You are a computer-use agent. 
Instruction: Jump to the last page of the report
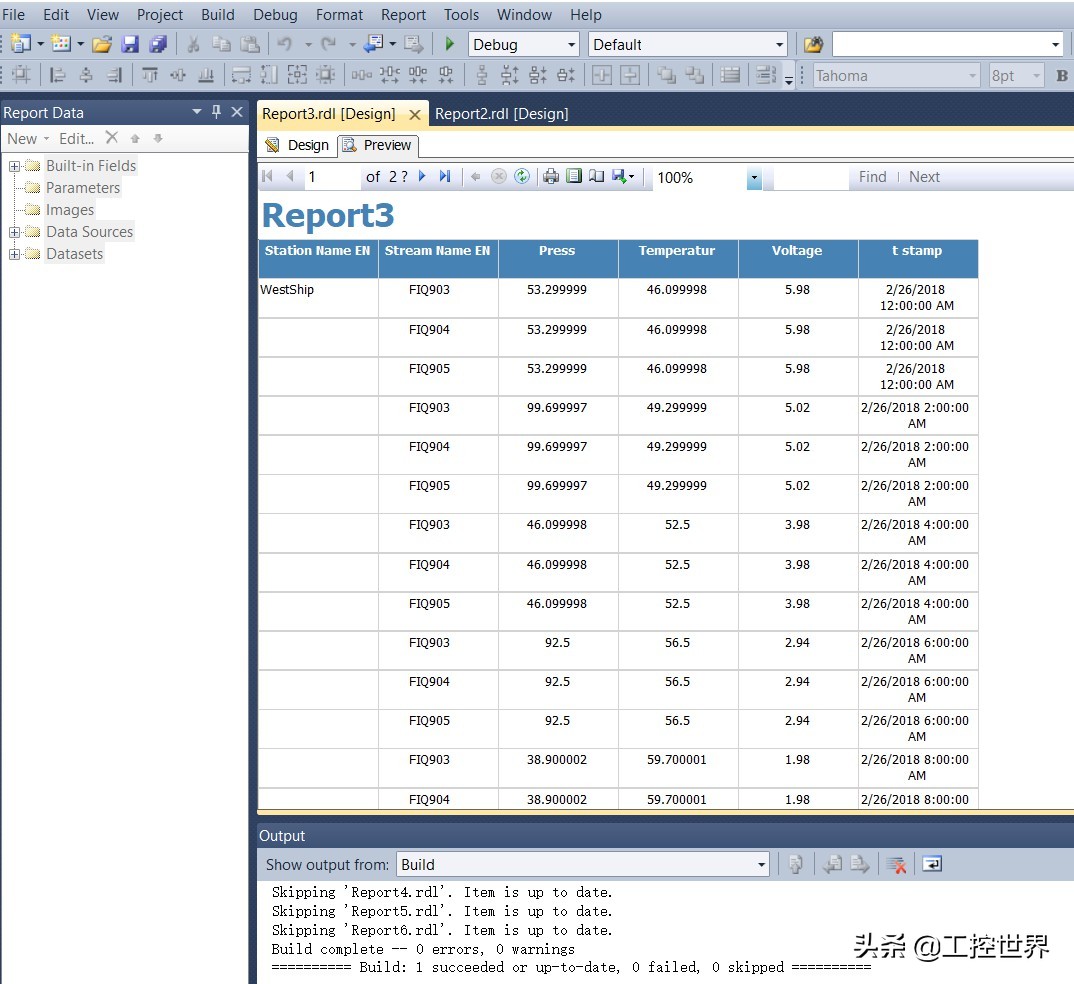point(443,175)
